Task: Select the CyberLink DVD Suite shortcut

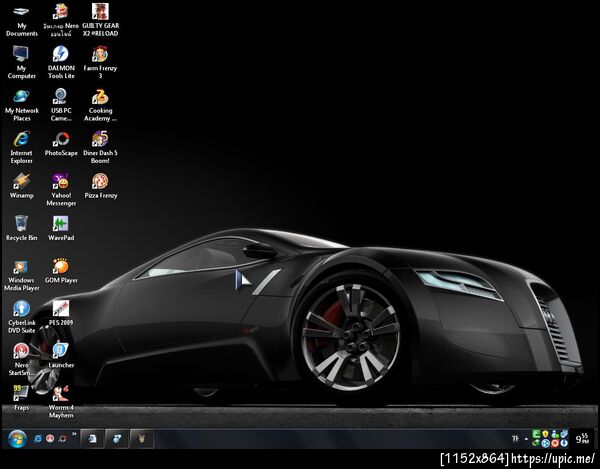Action: (x=21, y=317)
